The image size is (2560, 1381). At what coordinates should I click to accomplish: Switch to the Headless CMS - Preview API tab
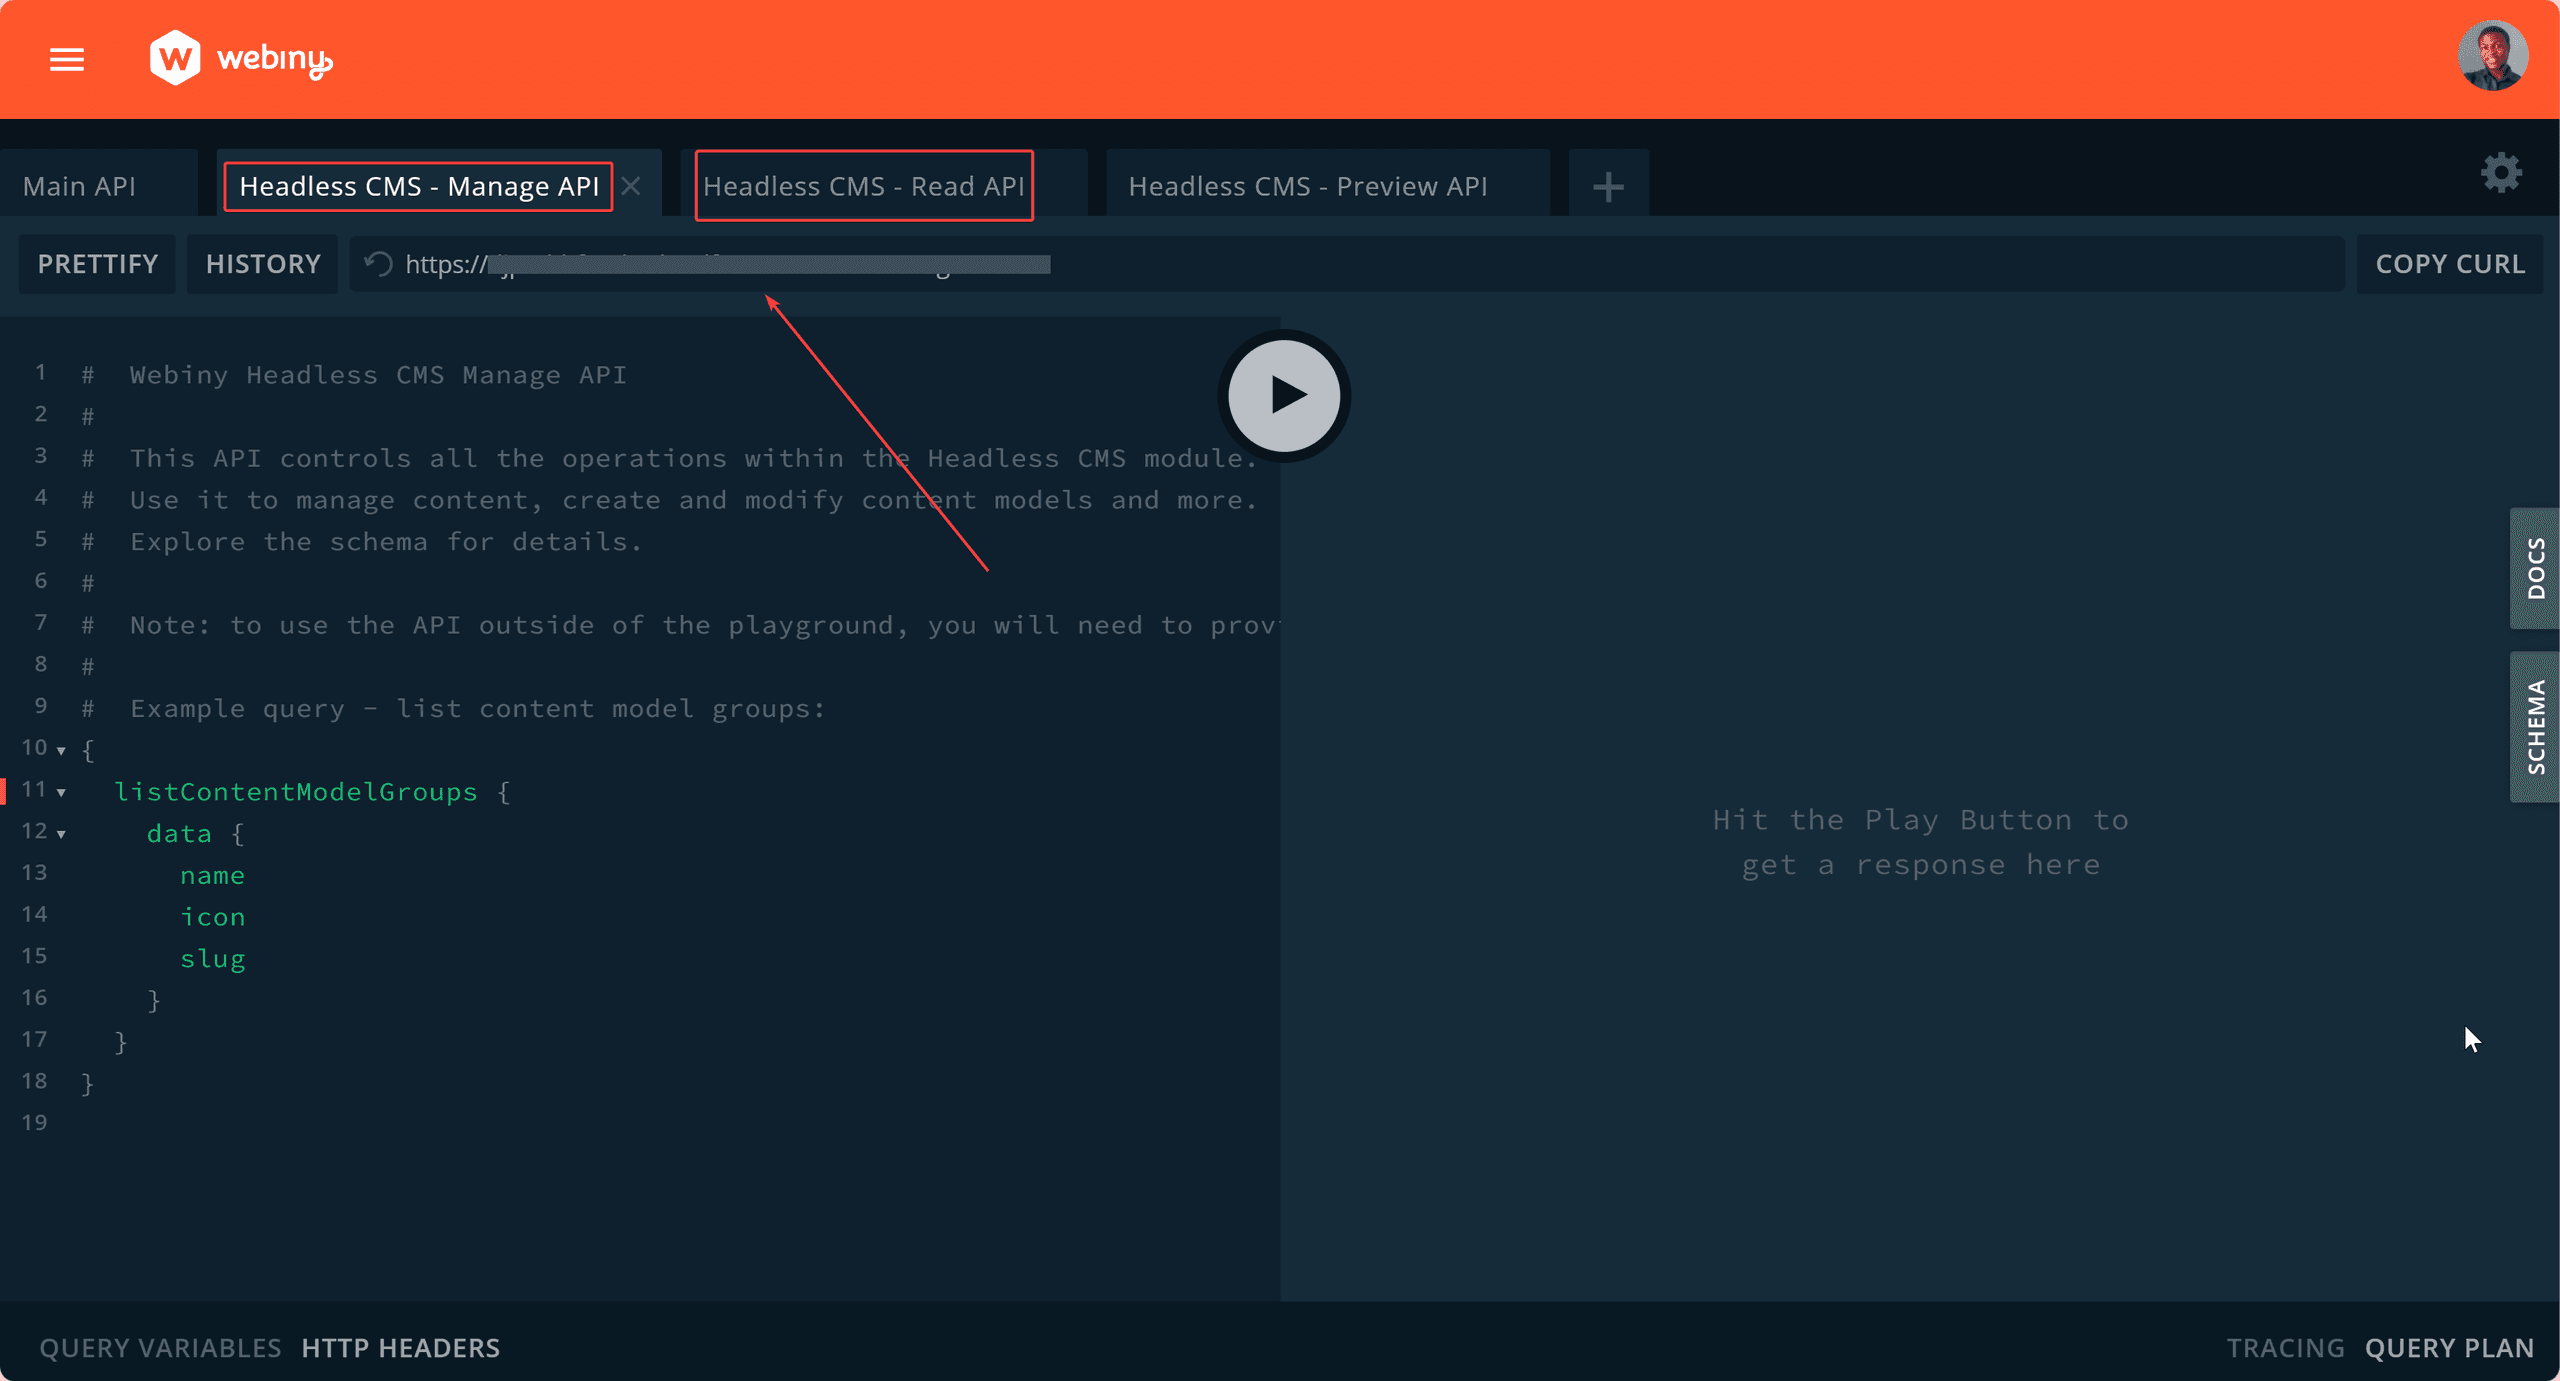[x=1307, y=185]
